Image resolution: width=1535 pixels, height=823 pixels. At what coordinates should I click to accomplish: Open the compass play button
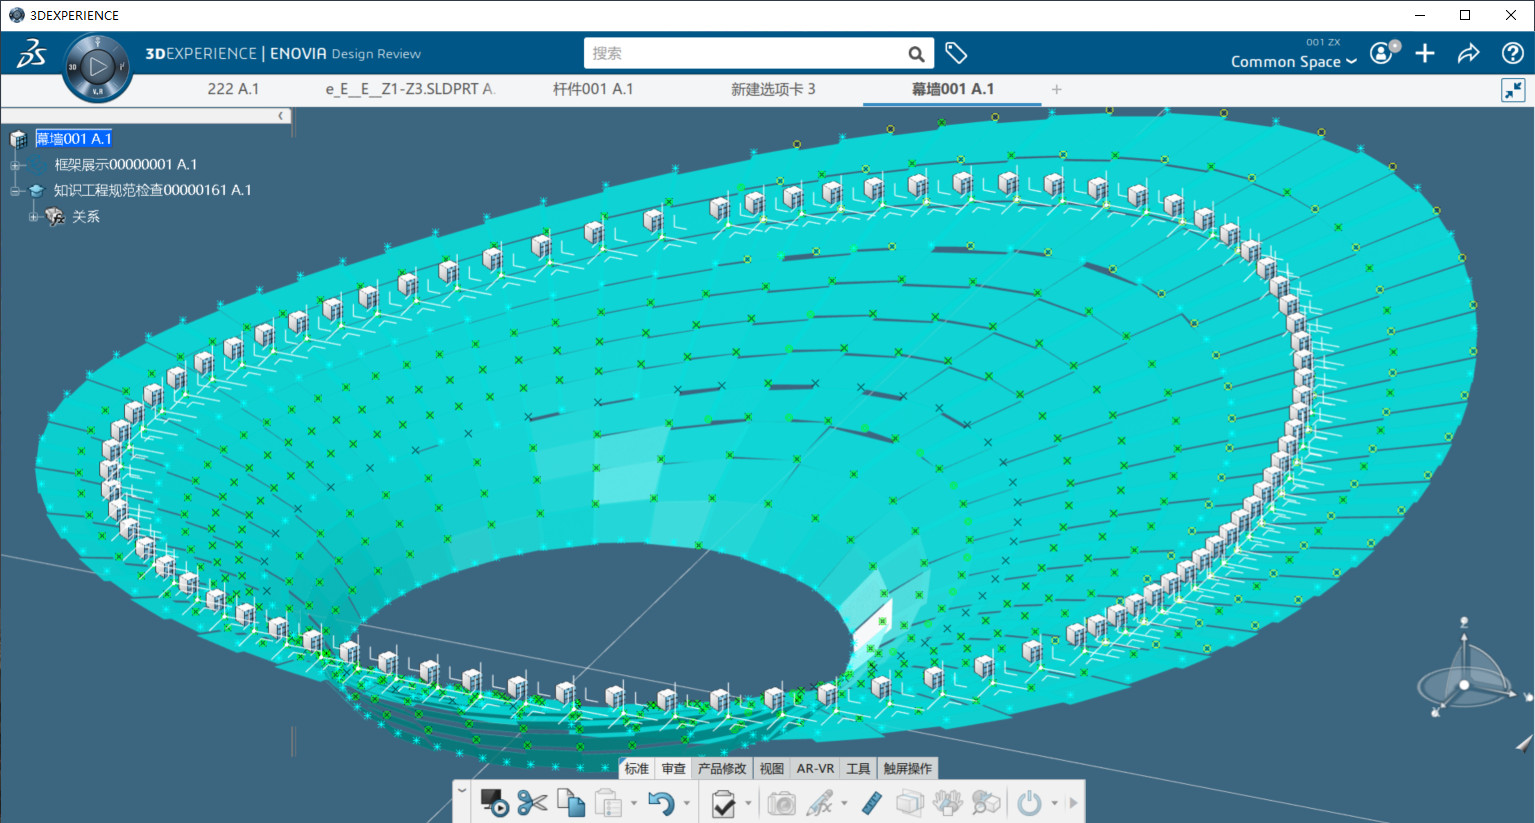pyautogui.click(x=97, y=68)
